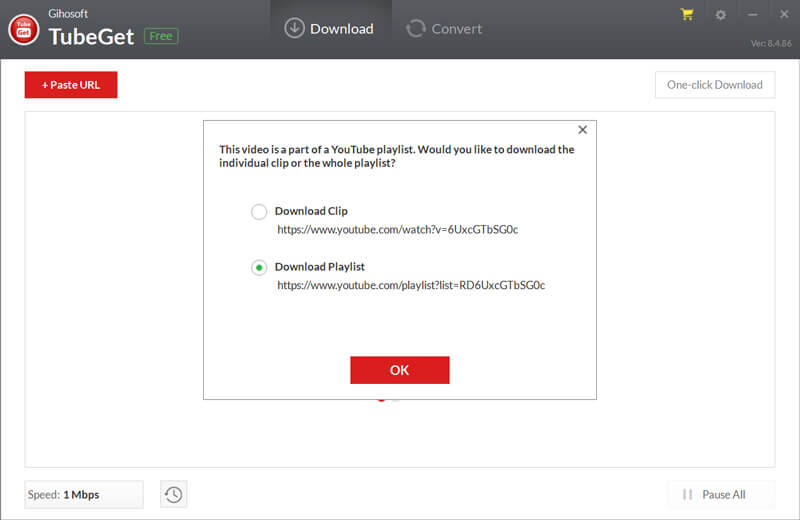Image resolution: width=800 pixels, height=520 pixels.
Task: Select the Download Clip radio button
Action: pyautogui.click(x=259, y=211)
